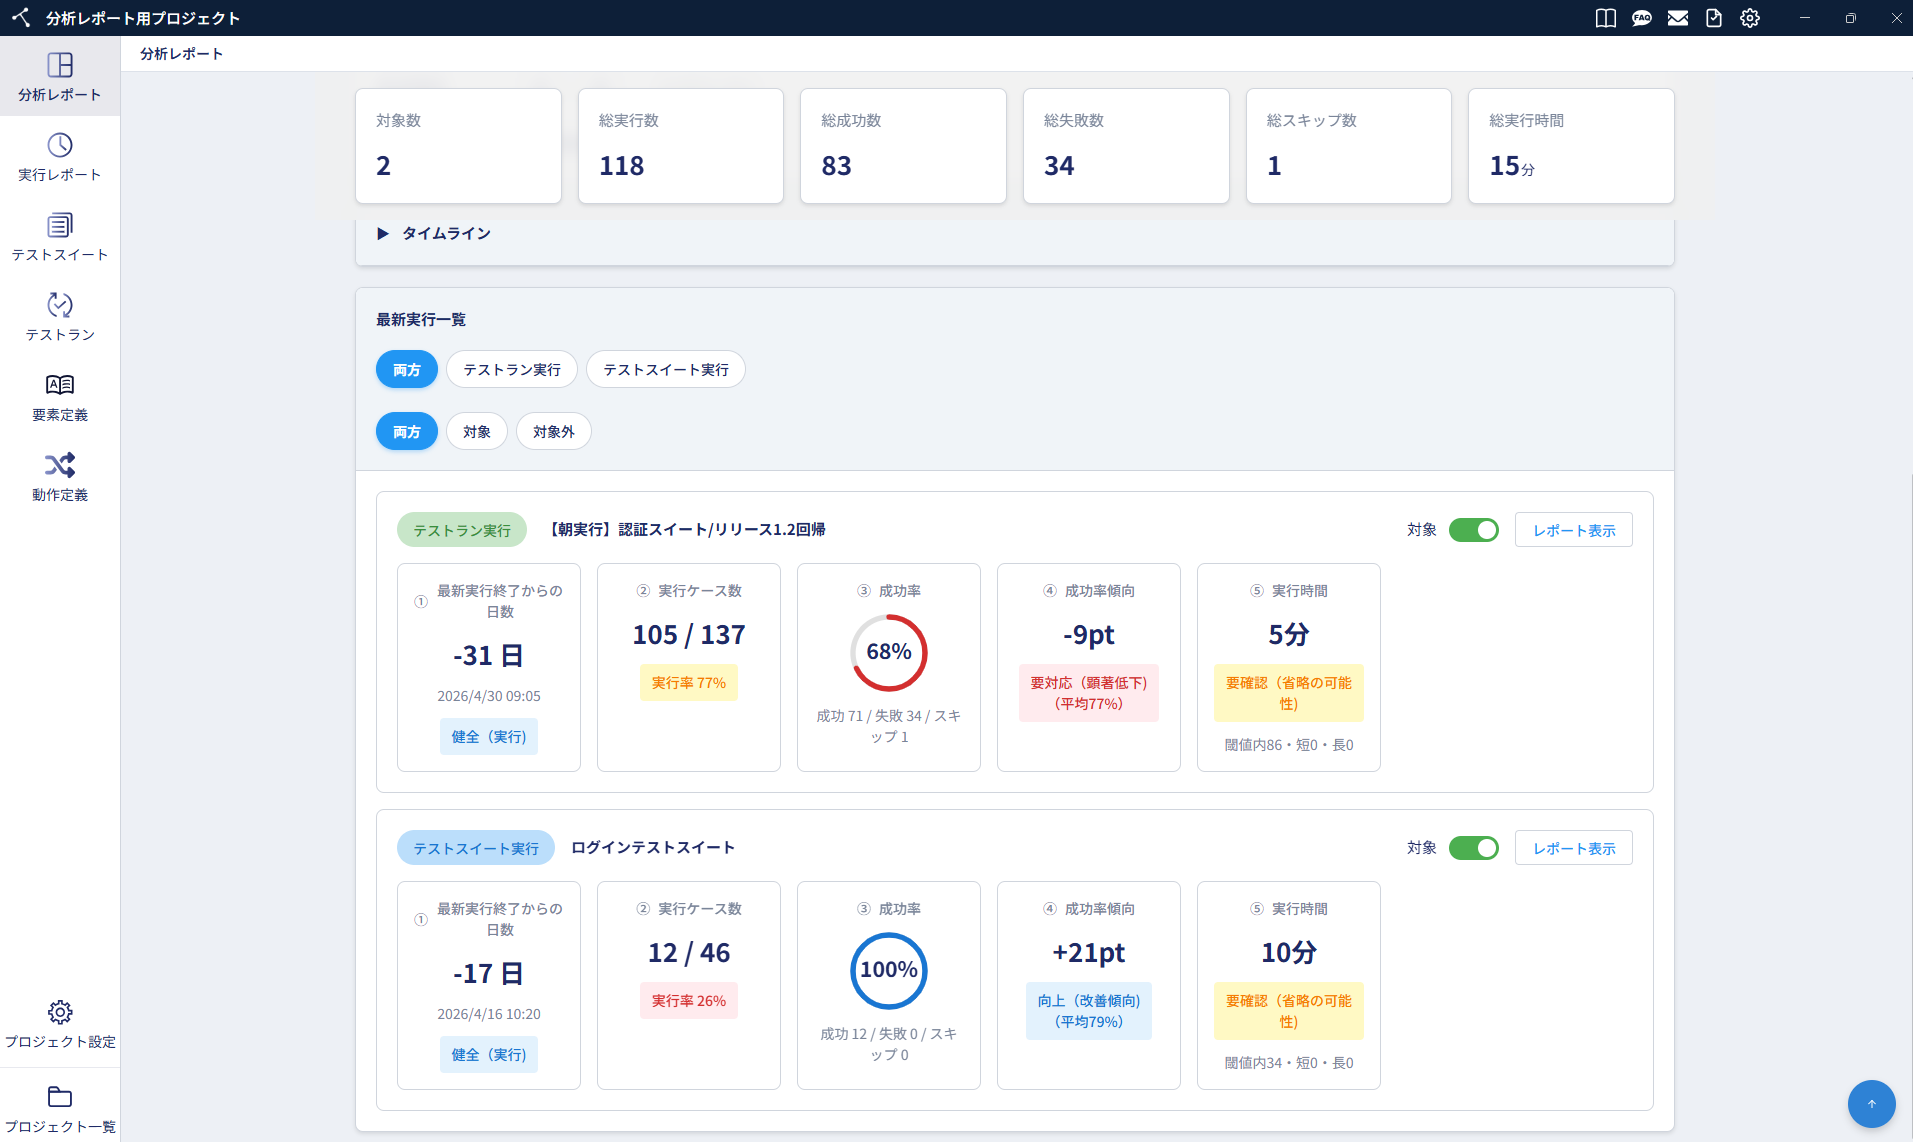Filter by 対象外 only
Viewport: 1913px width, 1142px height.
[554, 432]
